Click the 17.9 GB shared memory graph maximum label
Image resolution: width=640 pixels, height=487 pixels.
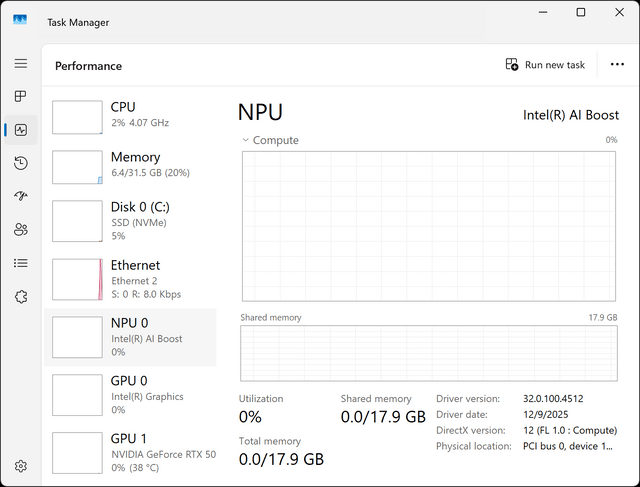(603, 317)
